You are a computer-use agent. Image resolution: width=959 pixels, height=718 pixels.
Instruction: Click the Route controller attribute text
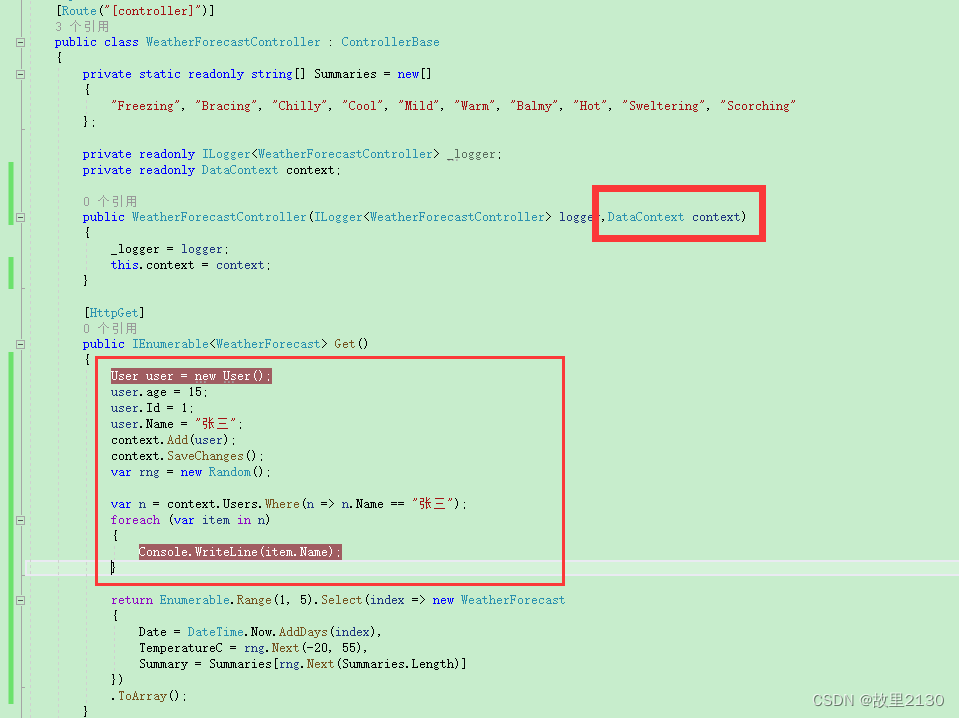(x=137, y=9)
